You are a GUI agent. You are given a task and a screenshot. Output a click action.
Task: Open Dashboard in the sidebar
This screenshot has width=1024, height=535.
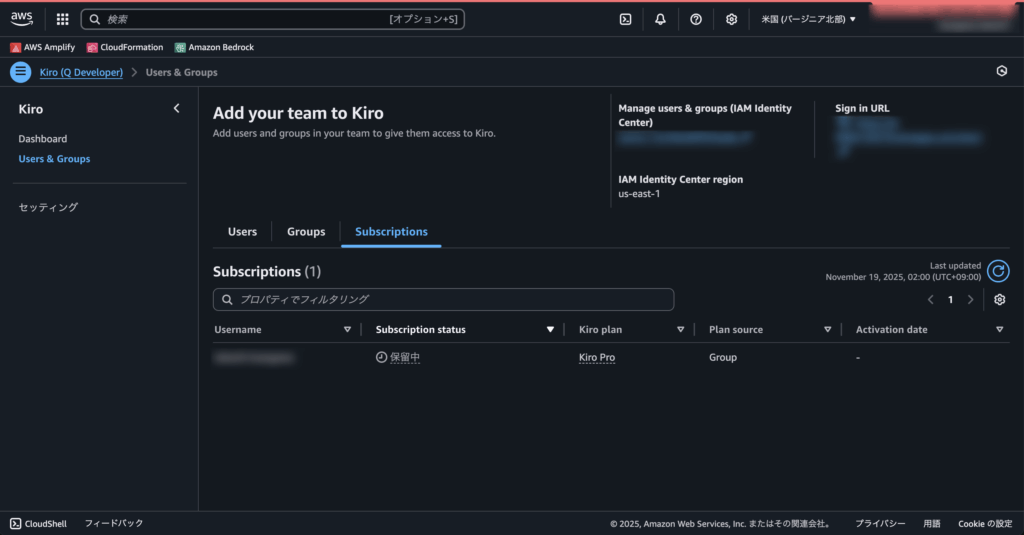43,139
